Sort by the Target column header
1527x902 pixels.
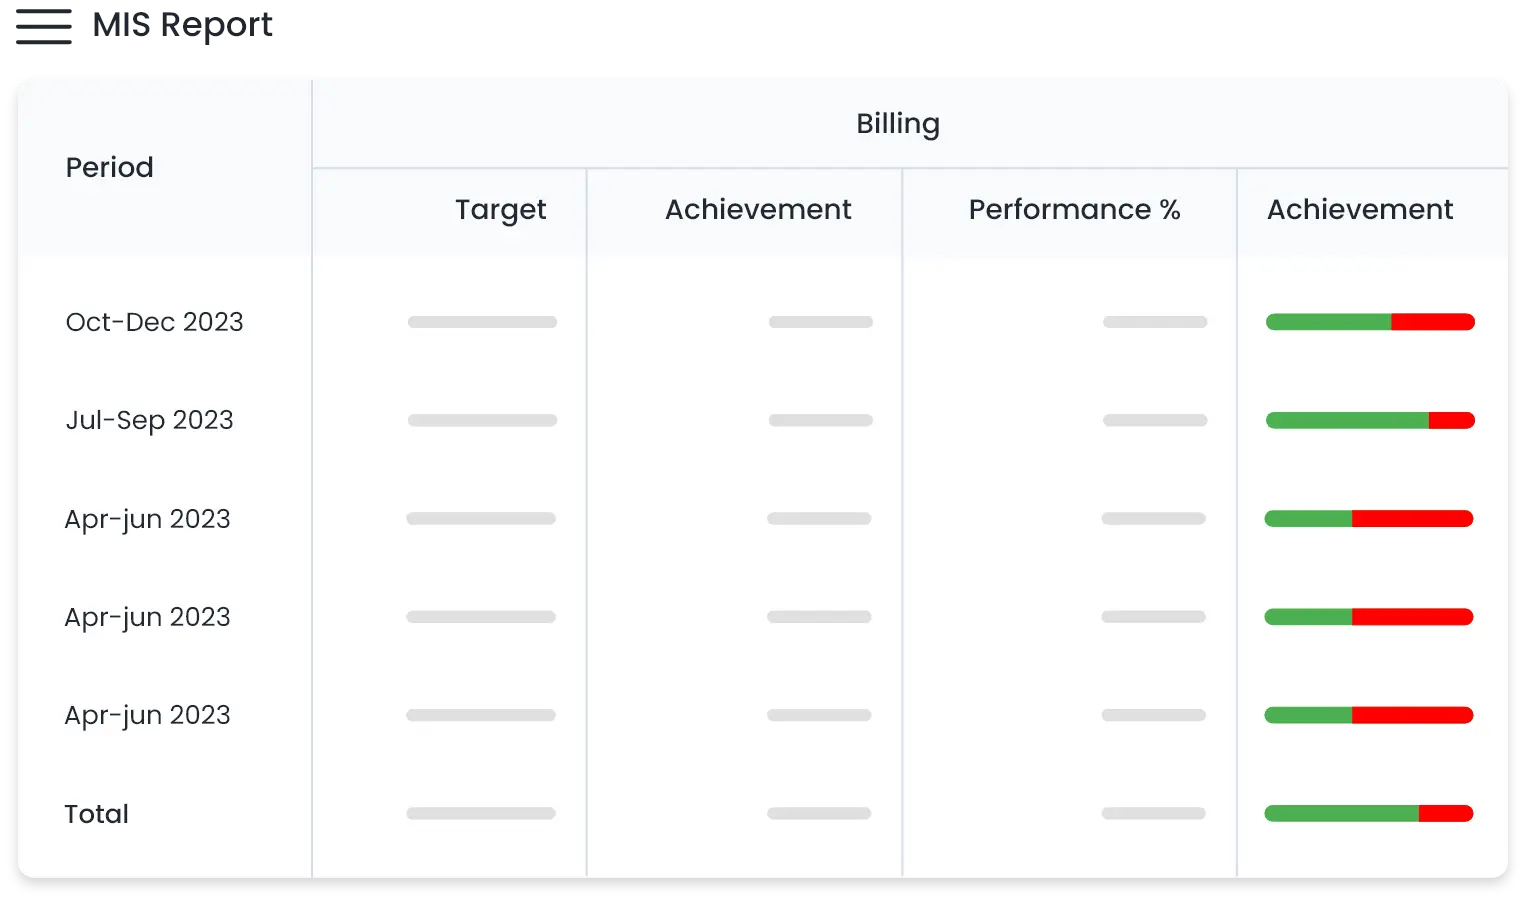pyautogui.click(x=500, y=210)
